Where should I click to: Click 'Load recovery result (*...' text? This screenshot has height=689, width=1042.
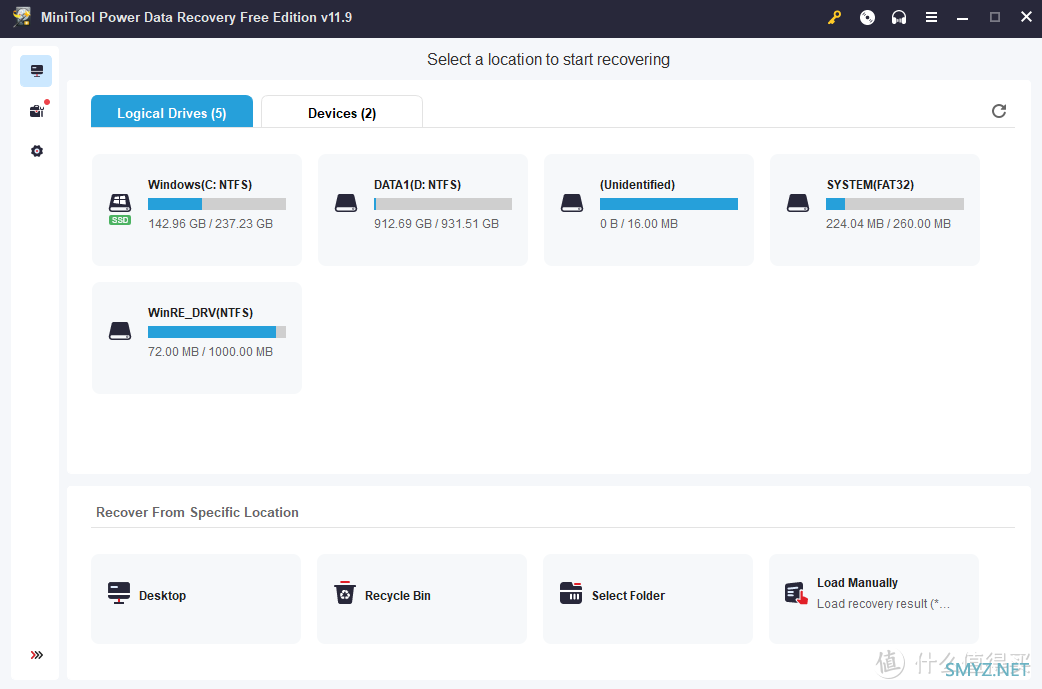pos(883,604)
